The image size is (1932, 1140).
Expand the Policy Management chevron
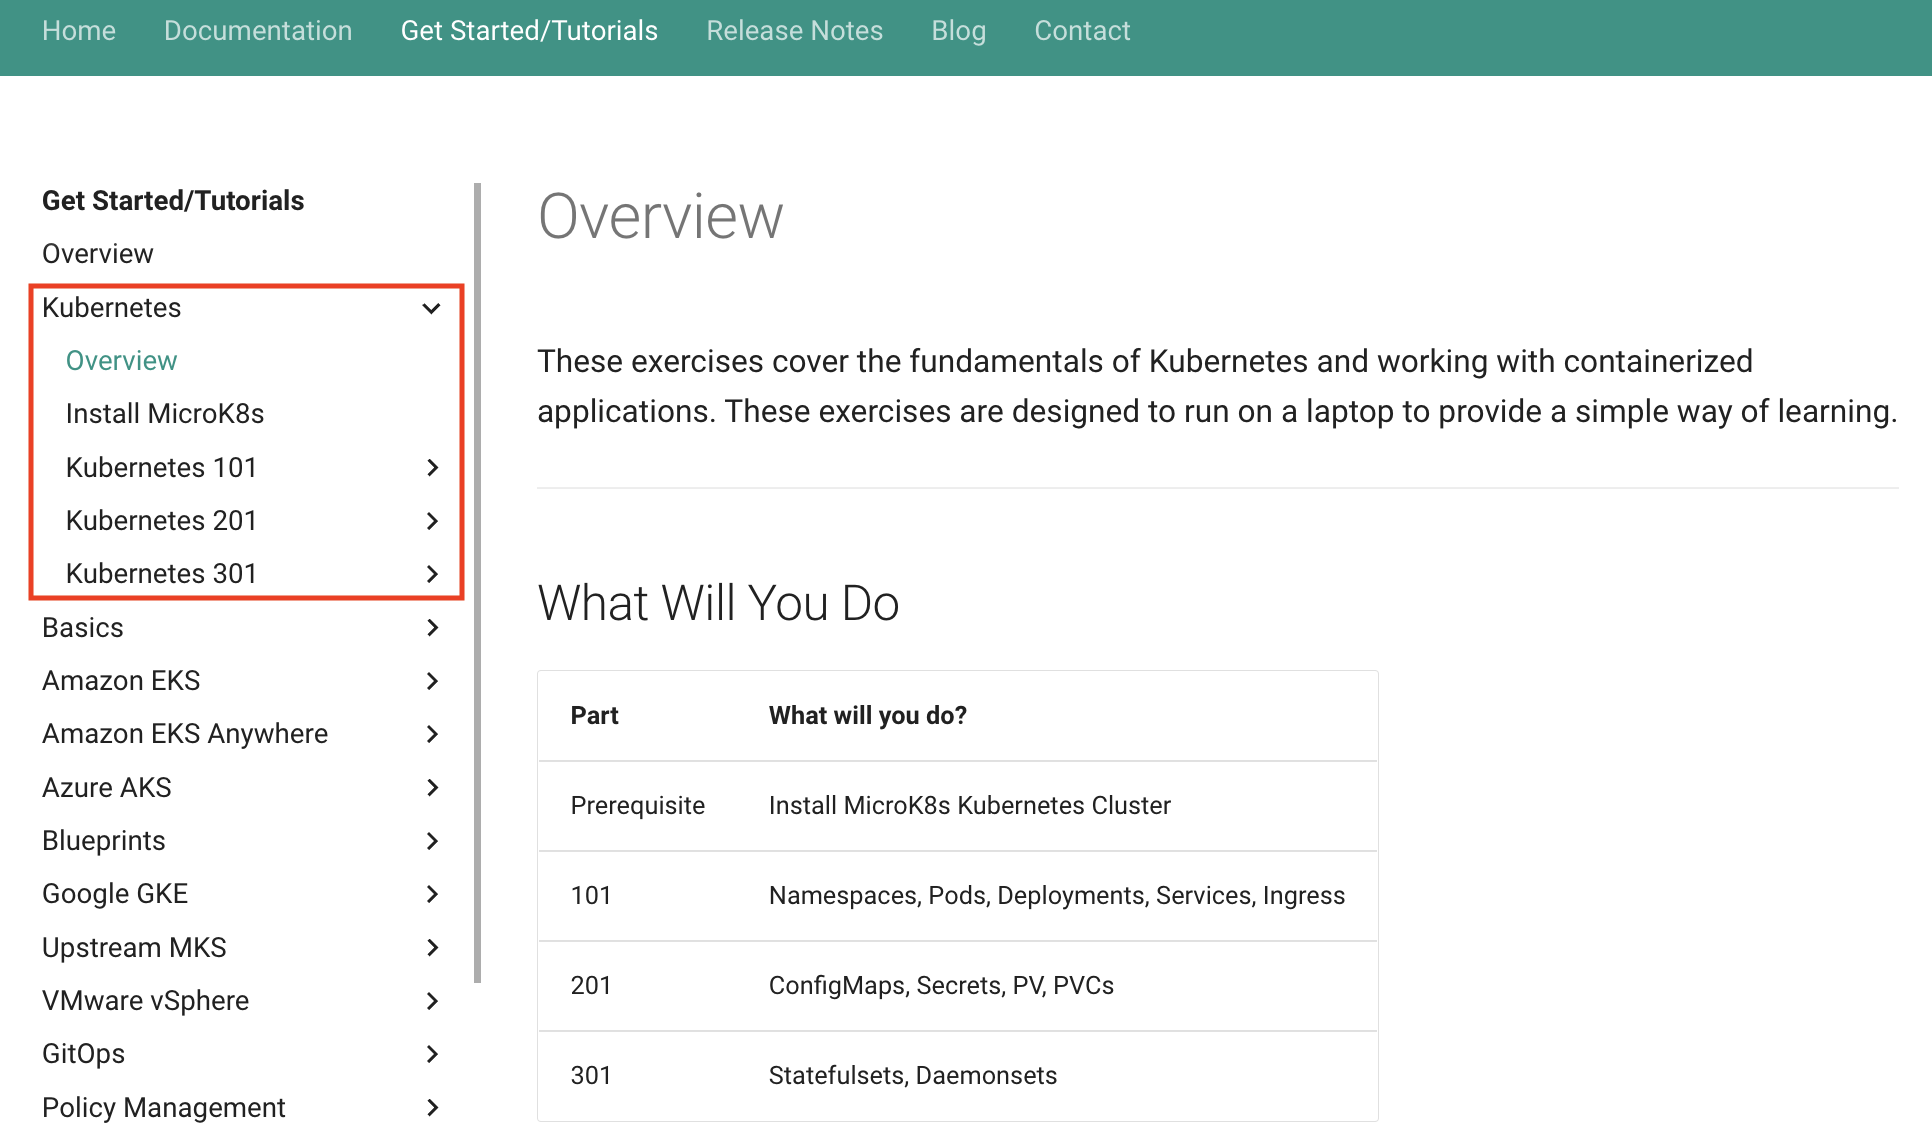[432, 1108]
